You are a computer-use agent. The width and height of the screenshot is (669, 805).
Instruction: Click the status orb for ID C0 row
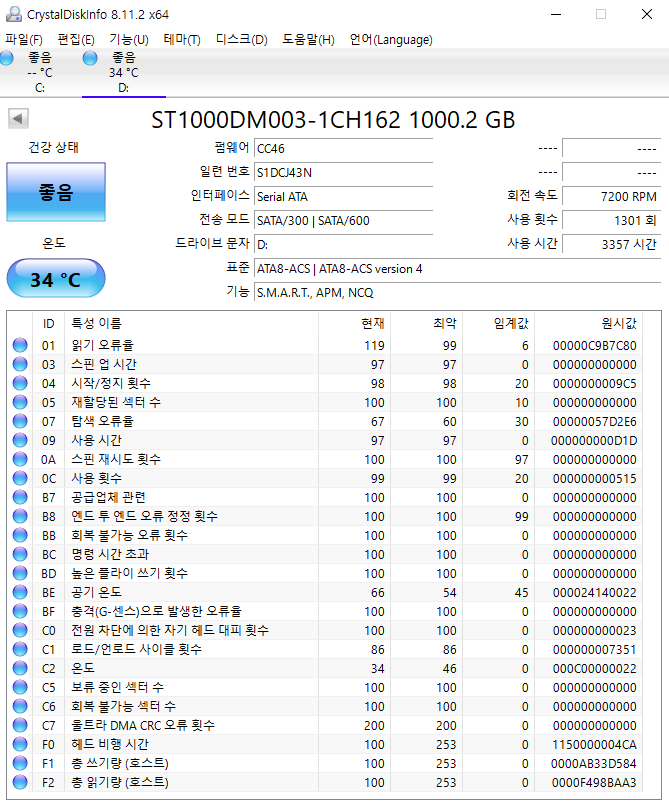(20, 630)
